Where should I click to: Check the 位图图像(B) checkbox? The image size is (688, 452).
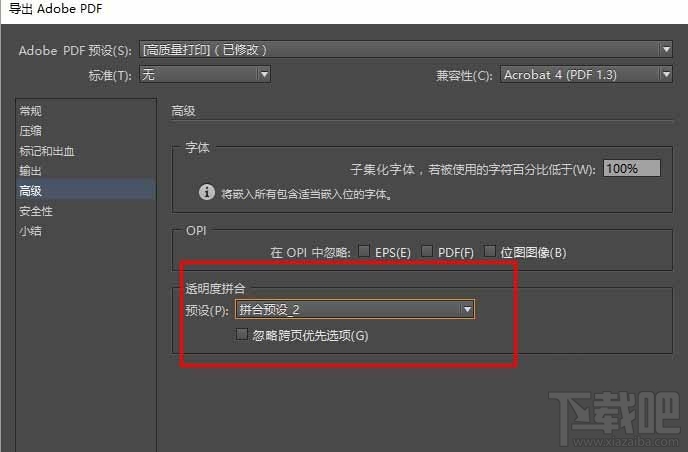click(x=489, y=251)
